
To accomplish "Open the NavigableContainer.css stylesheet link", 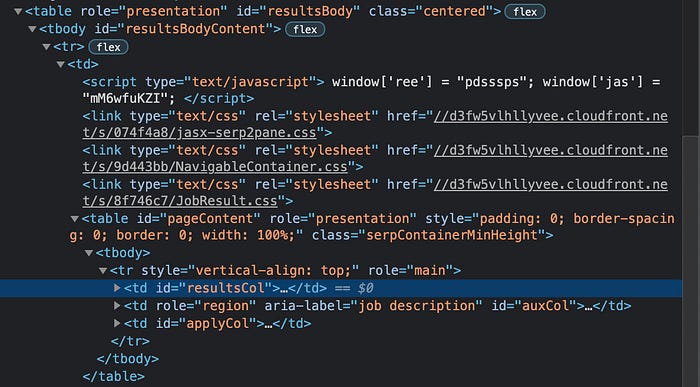I will pyautogui.click(x=375, y=158).
